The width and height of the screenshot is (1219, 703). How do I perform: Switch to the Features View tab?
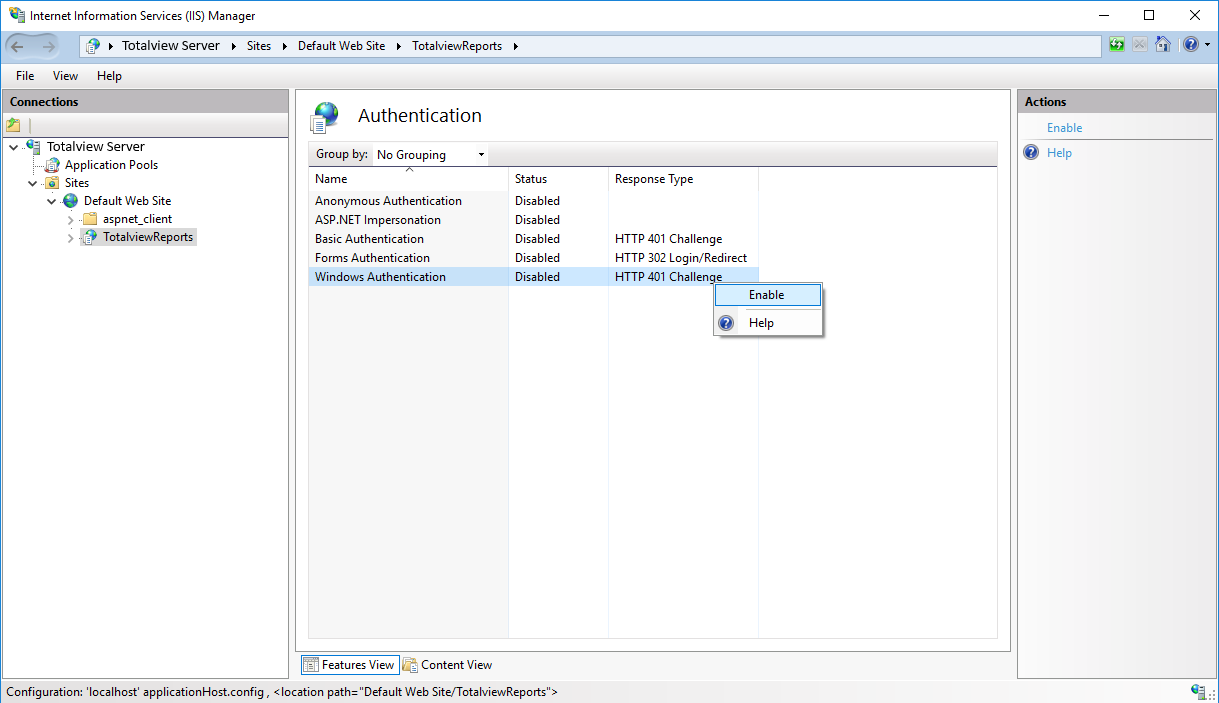[x=349, y=665]
